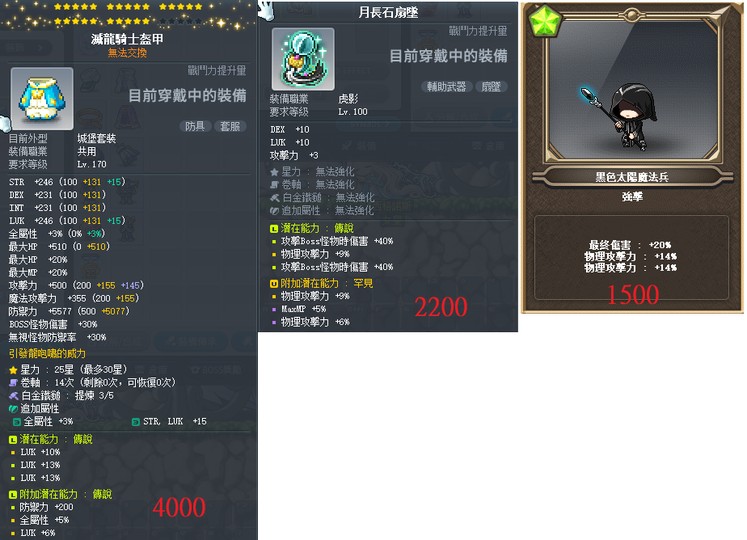Viewport: 747px width, 540px height.
Task: Click the 黑色太陽魔法兵 name banner
Action: [632, 177]
